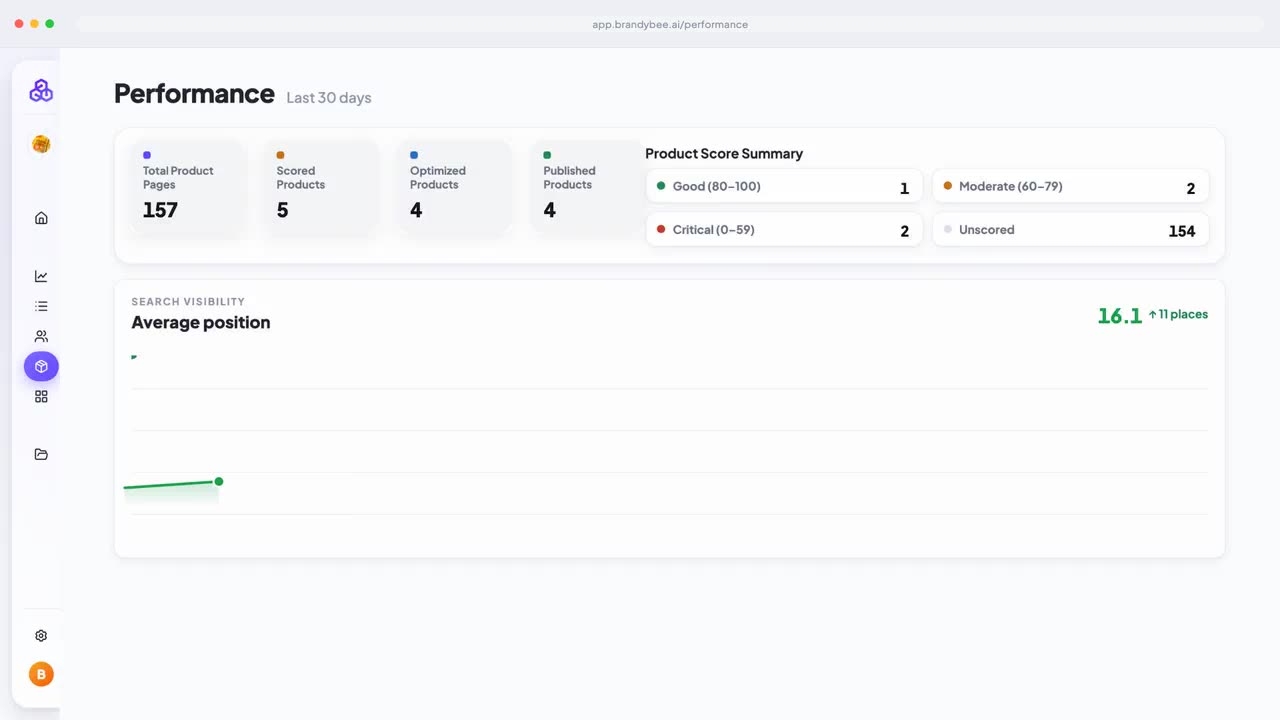Click the Total Product Pages card

point(188,187)
